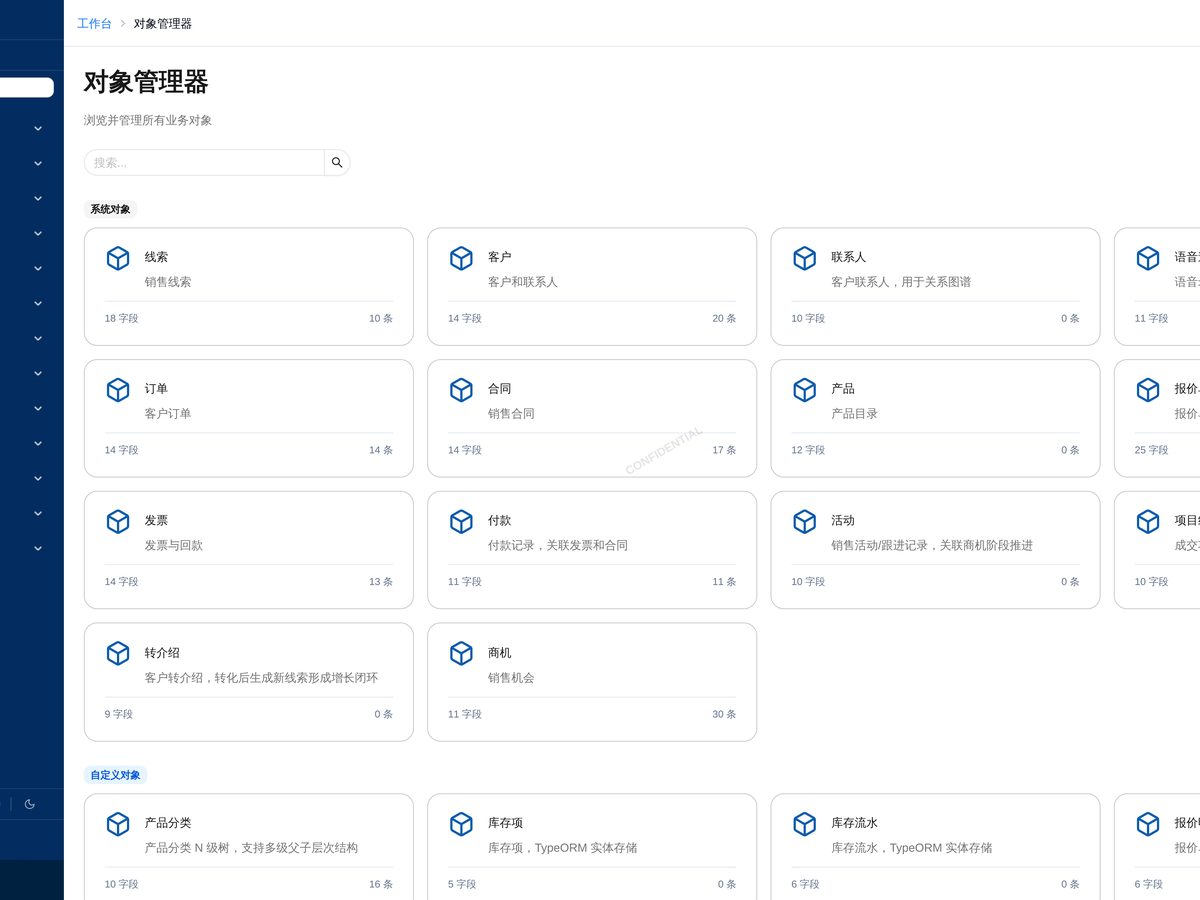Click the 销售机会 description text
Screen dimensions: 1200x900
511,678
